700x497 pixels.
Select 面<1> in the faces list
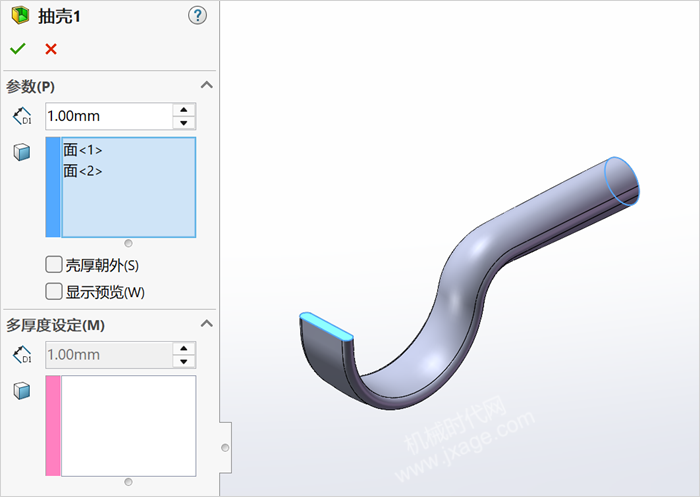[x=83, y=150]
